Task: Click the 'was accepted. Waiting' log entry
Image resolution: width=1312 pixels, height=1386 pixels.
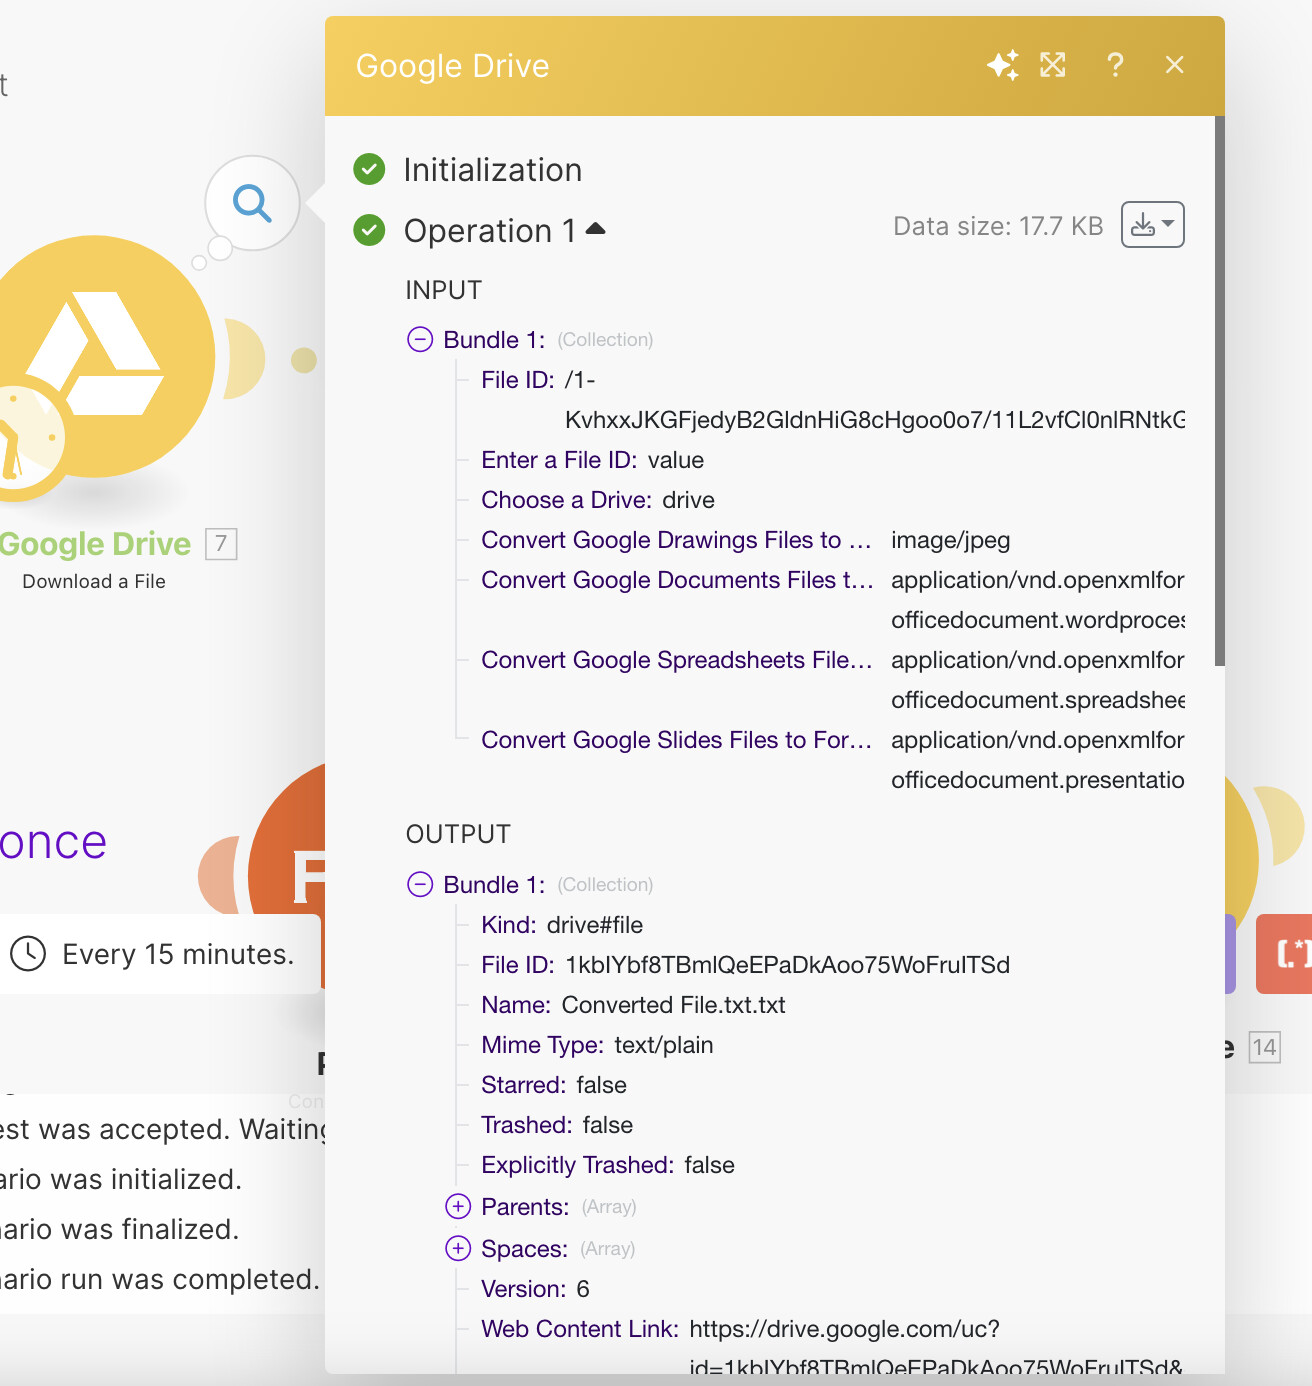Action: (163, 1129)
